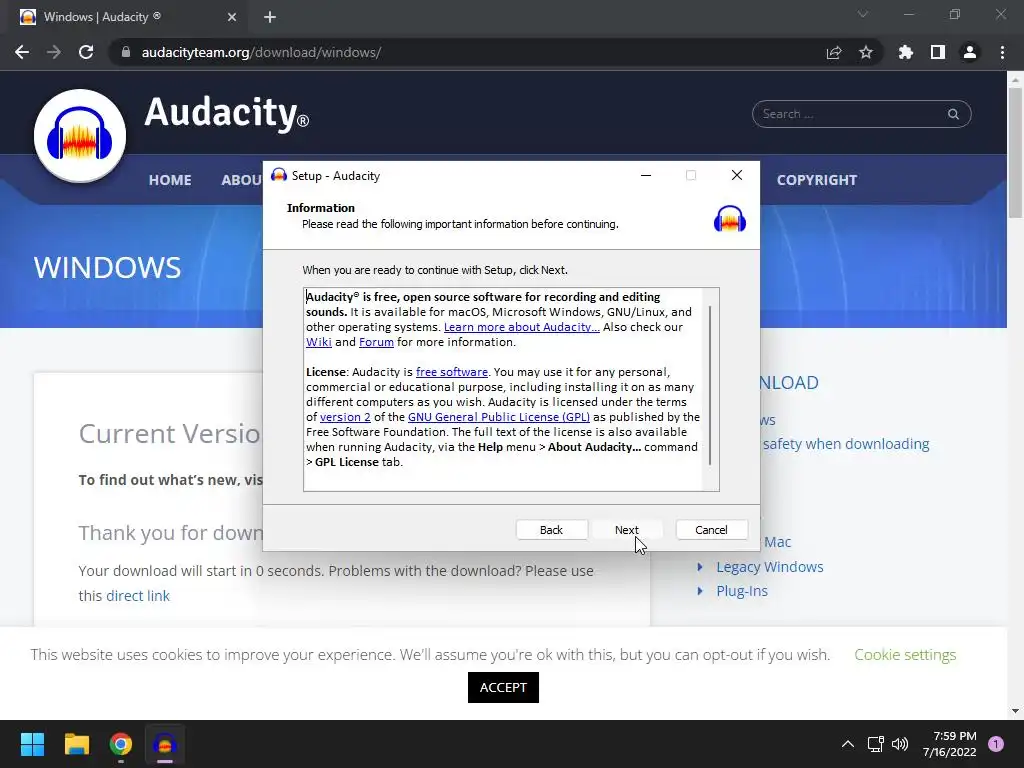Click the Audacity logo on the website header
Image resolution: width=1024 pixels, height=768 pixels.
click(80, 136)
